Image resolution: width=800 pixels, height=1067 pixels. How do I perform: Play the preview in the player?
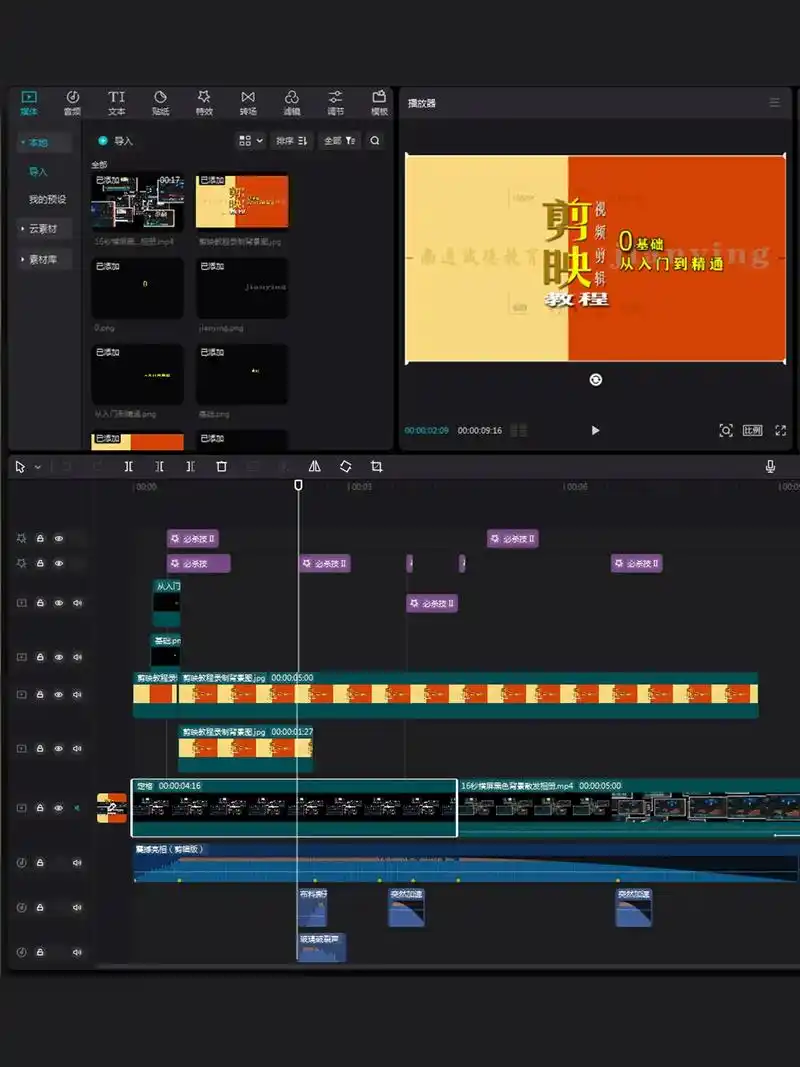point(595,430)
